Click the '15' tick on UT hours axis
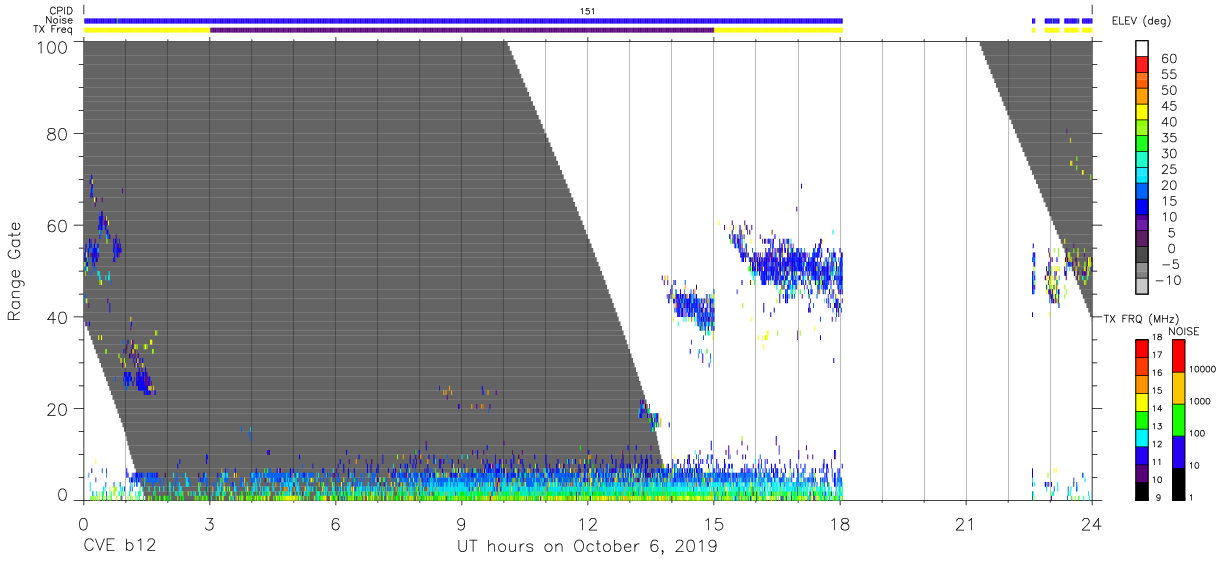Image resolution: width=1228 pixels, height=567 pixels. coord(714,523)
